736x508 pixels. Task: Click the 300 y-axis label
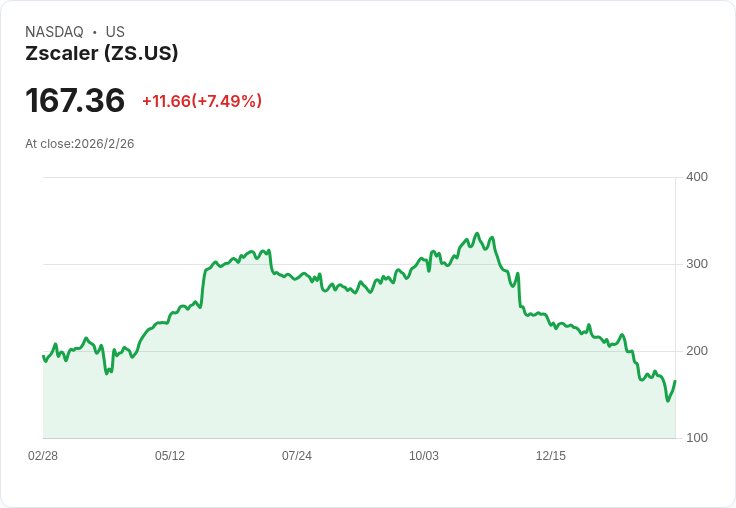coord(697,264)
